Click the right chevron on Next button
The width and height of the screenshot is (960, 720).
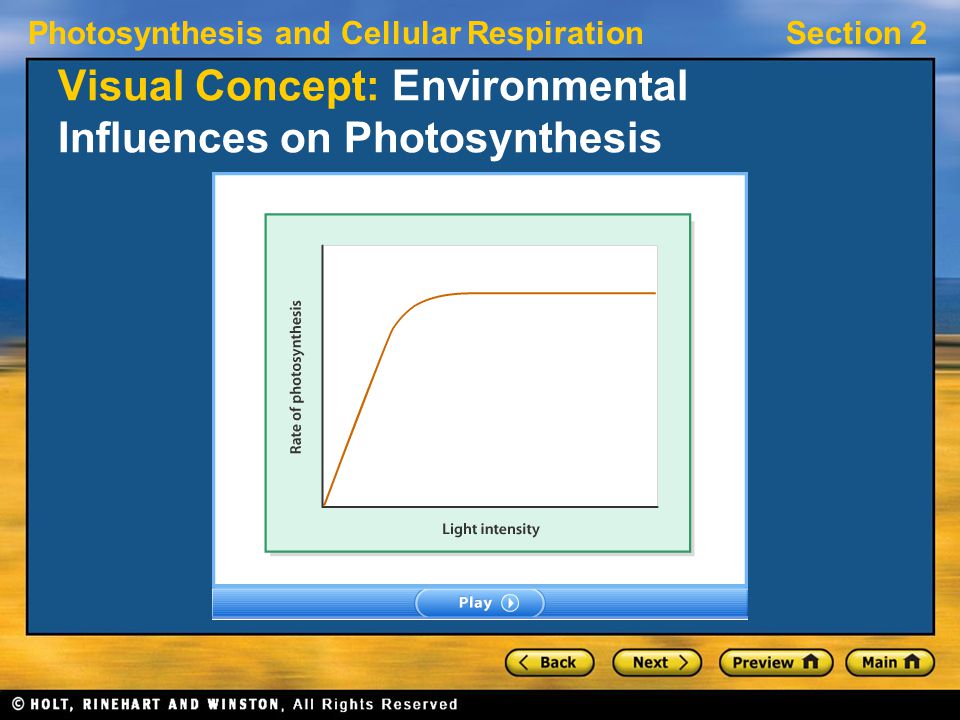coord(683,662)
